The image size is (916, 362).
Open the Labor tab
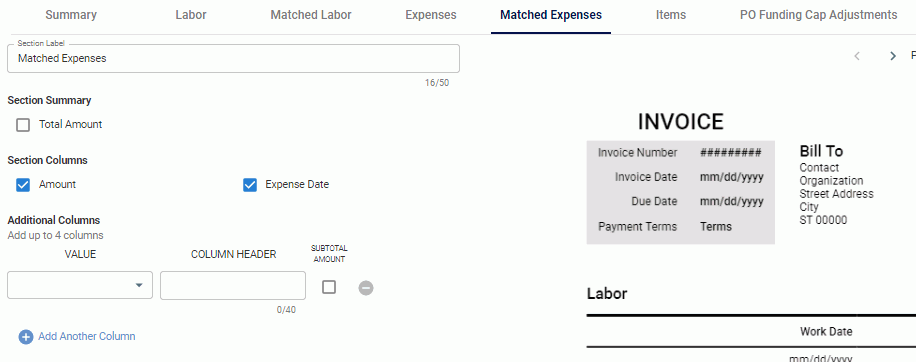pos(191,15)
